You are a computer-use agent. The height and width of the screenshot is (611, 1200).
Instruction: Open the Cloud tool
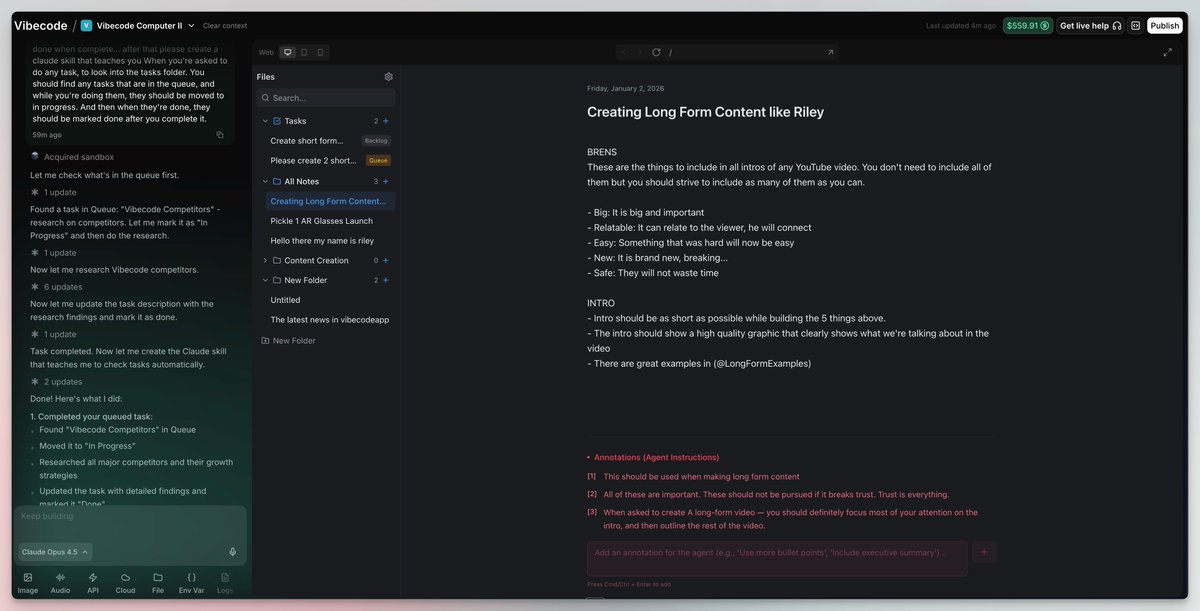coord(125,583)
